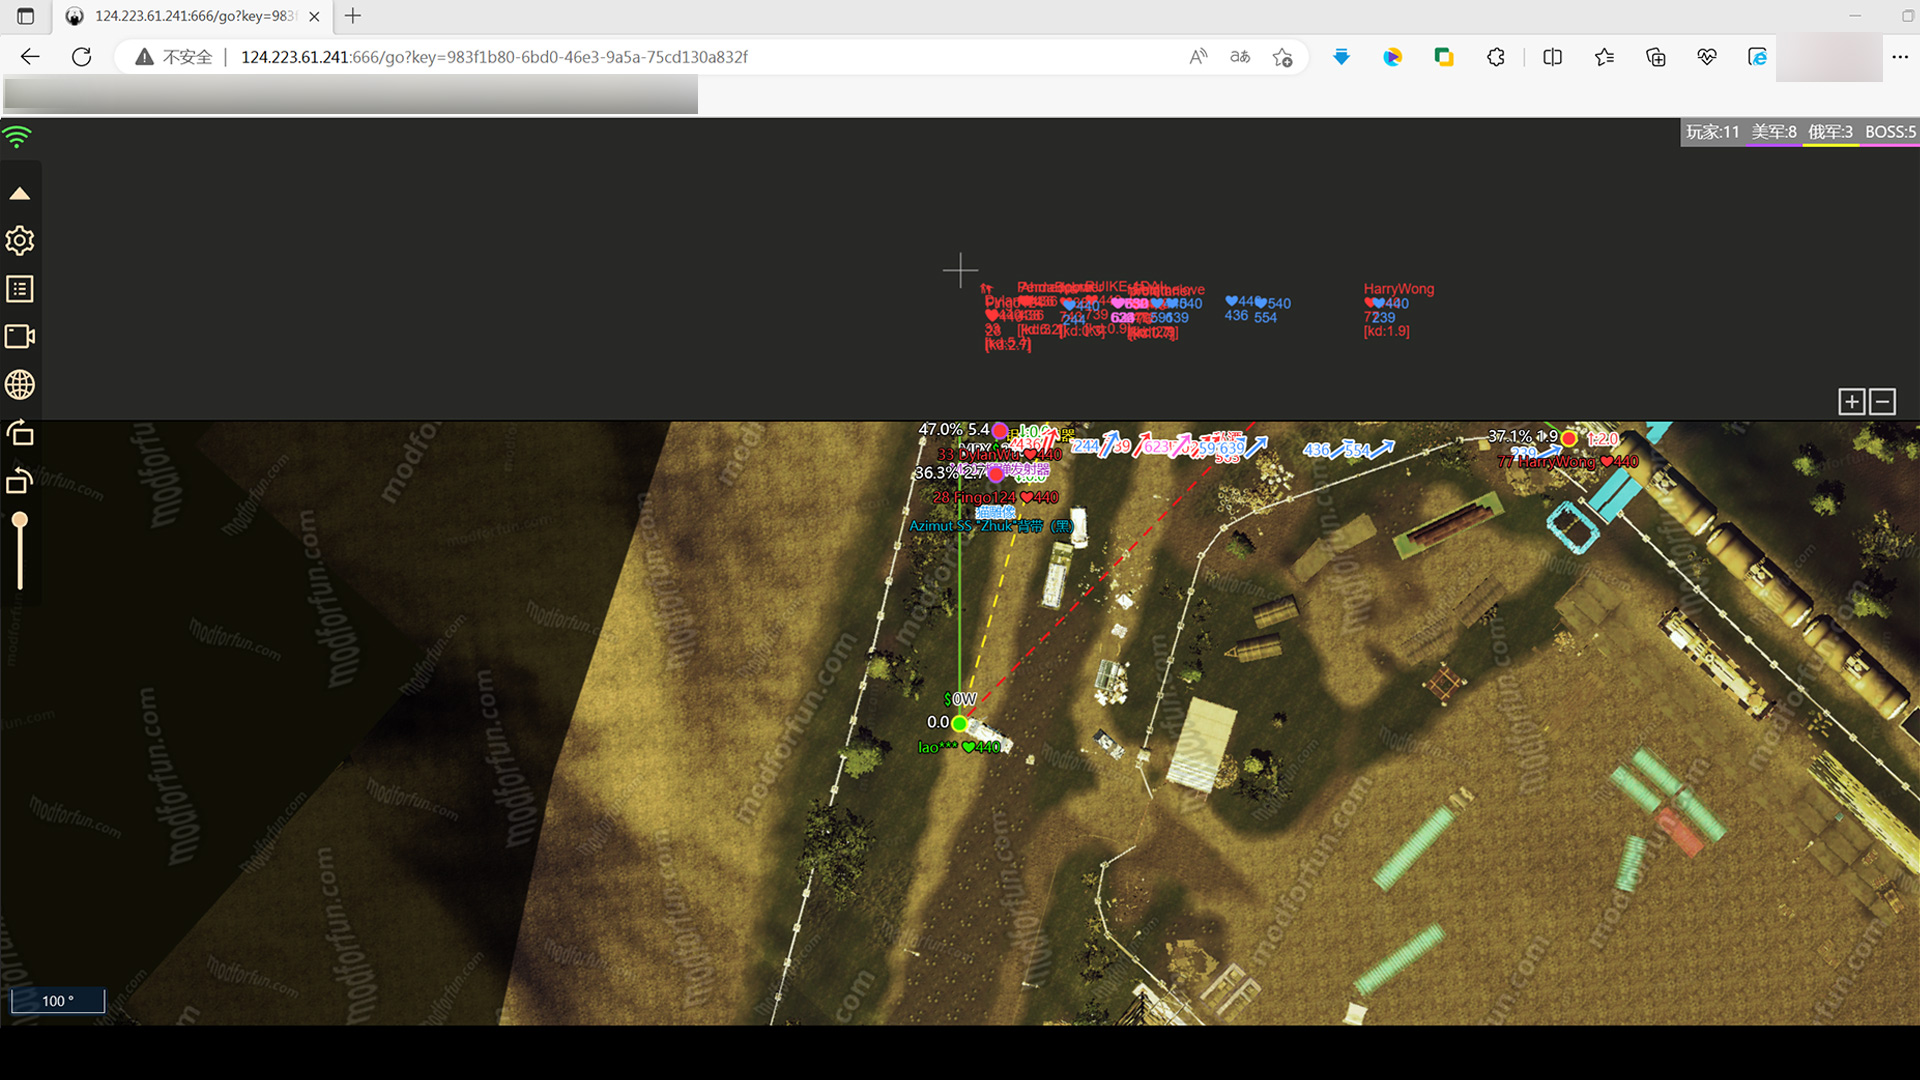
Task: Open the gear settings in the sidebar
Action: 19,241
